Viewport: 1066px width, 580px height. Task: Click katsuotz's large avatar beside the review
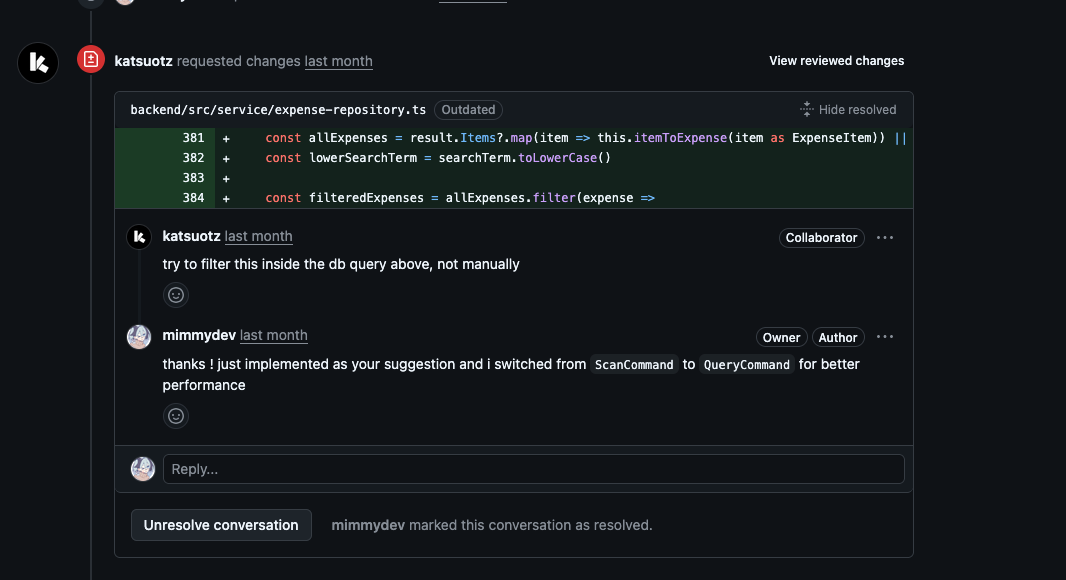click(x=38, y=63)
